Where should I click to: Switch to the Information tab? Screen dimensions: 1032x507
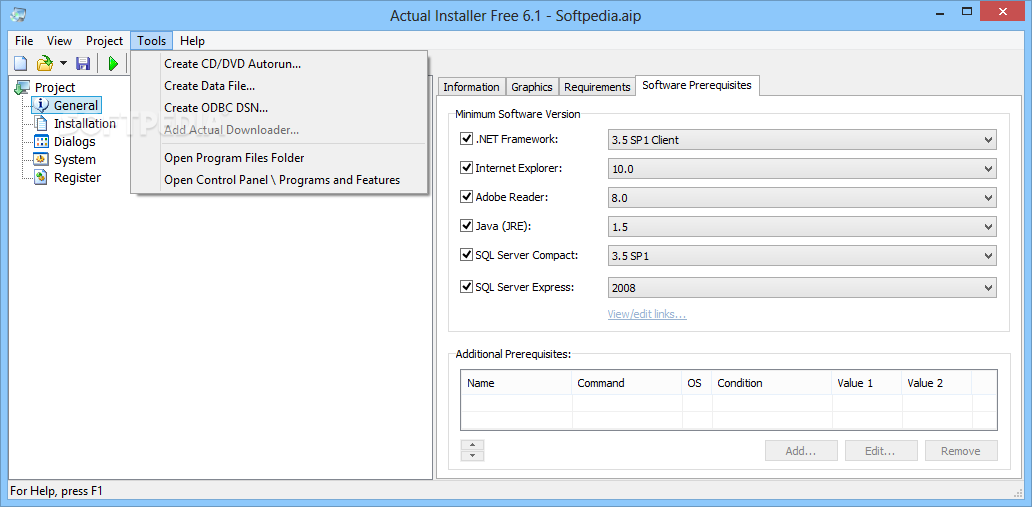click(x=471, y=87)
